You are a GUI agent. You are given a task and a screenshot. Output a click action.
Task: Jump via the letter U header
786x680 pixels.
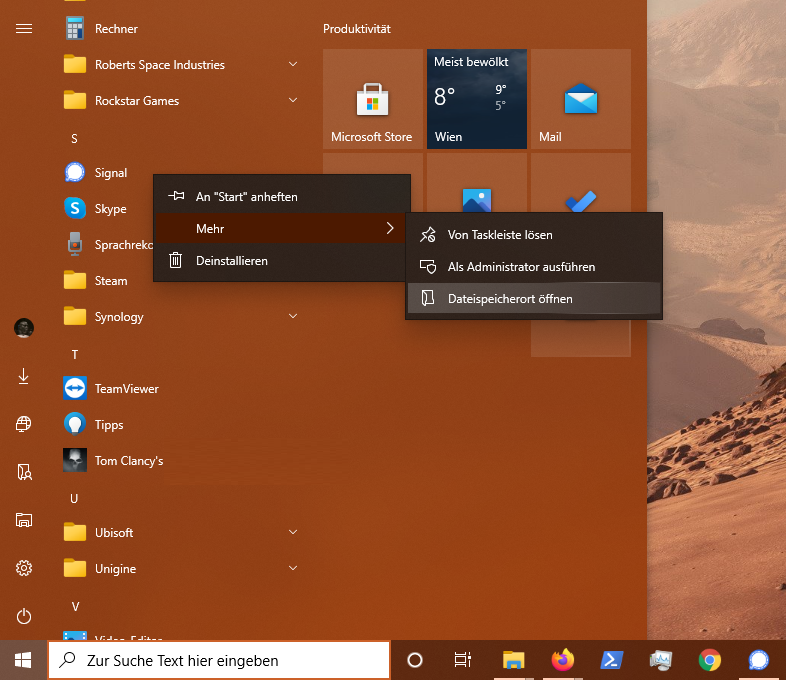click(74, 499)
